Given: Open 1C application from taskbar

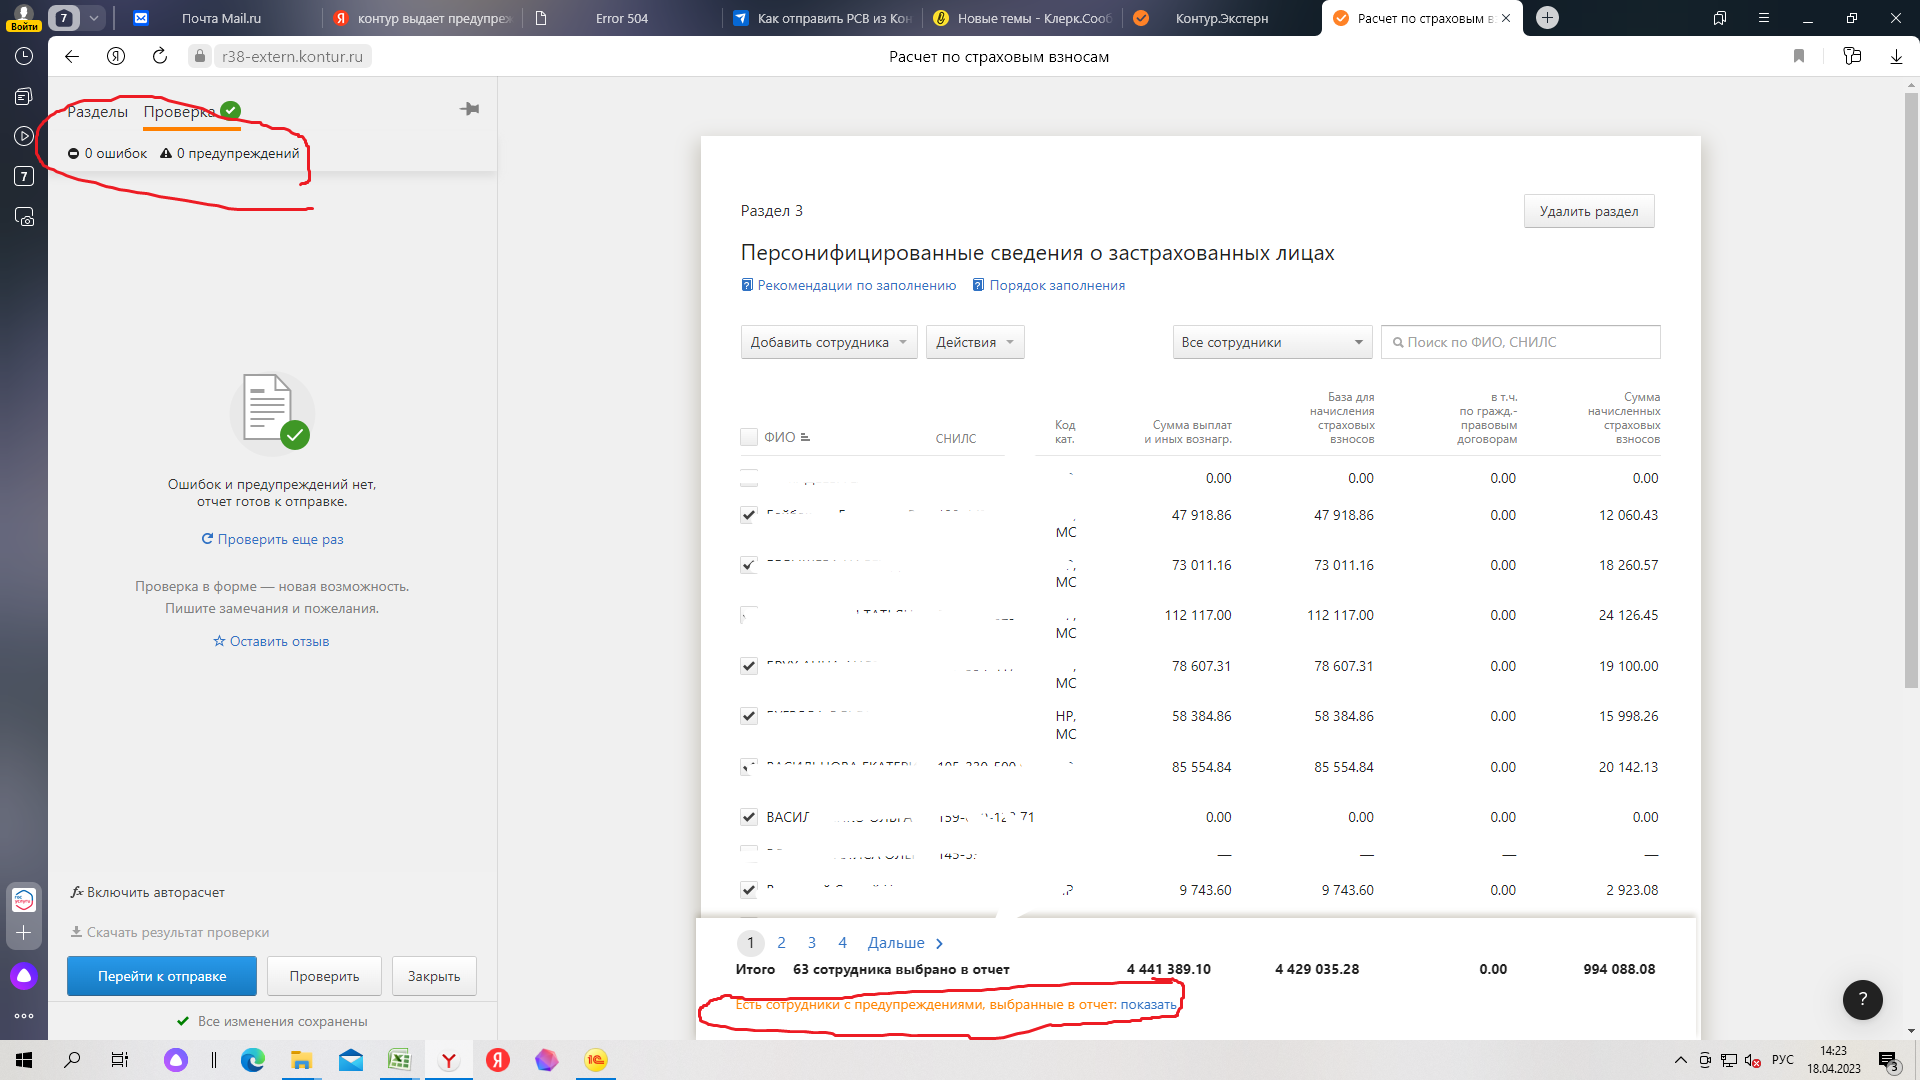Looking at the screenshot, I should click(x=596, y=1060).
